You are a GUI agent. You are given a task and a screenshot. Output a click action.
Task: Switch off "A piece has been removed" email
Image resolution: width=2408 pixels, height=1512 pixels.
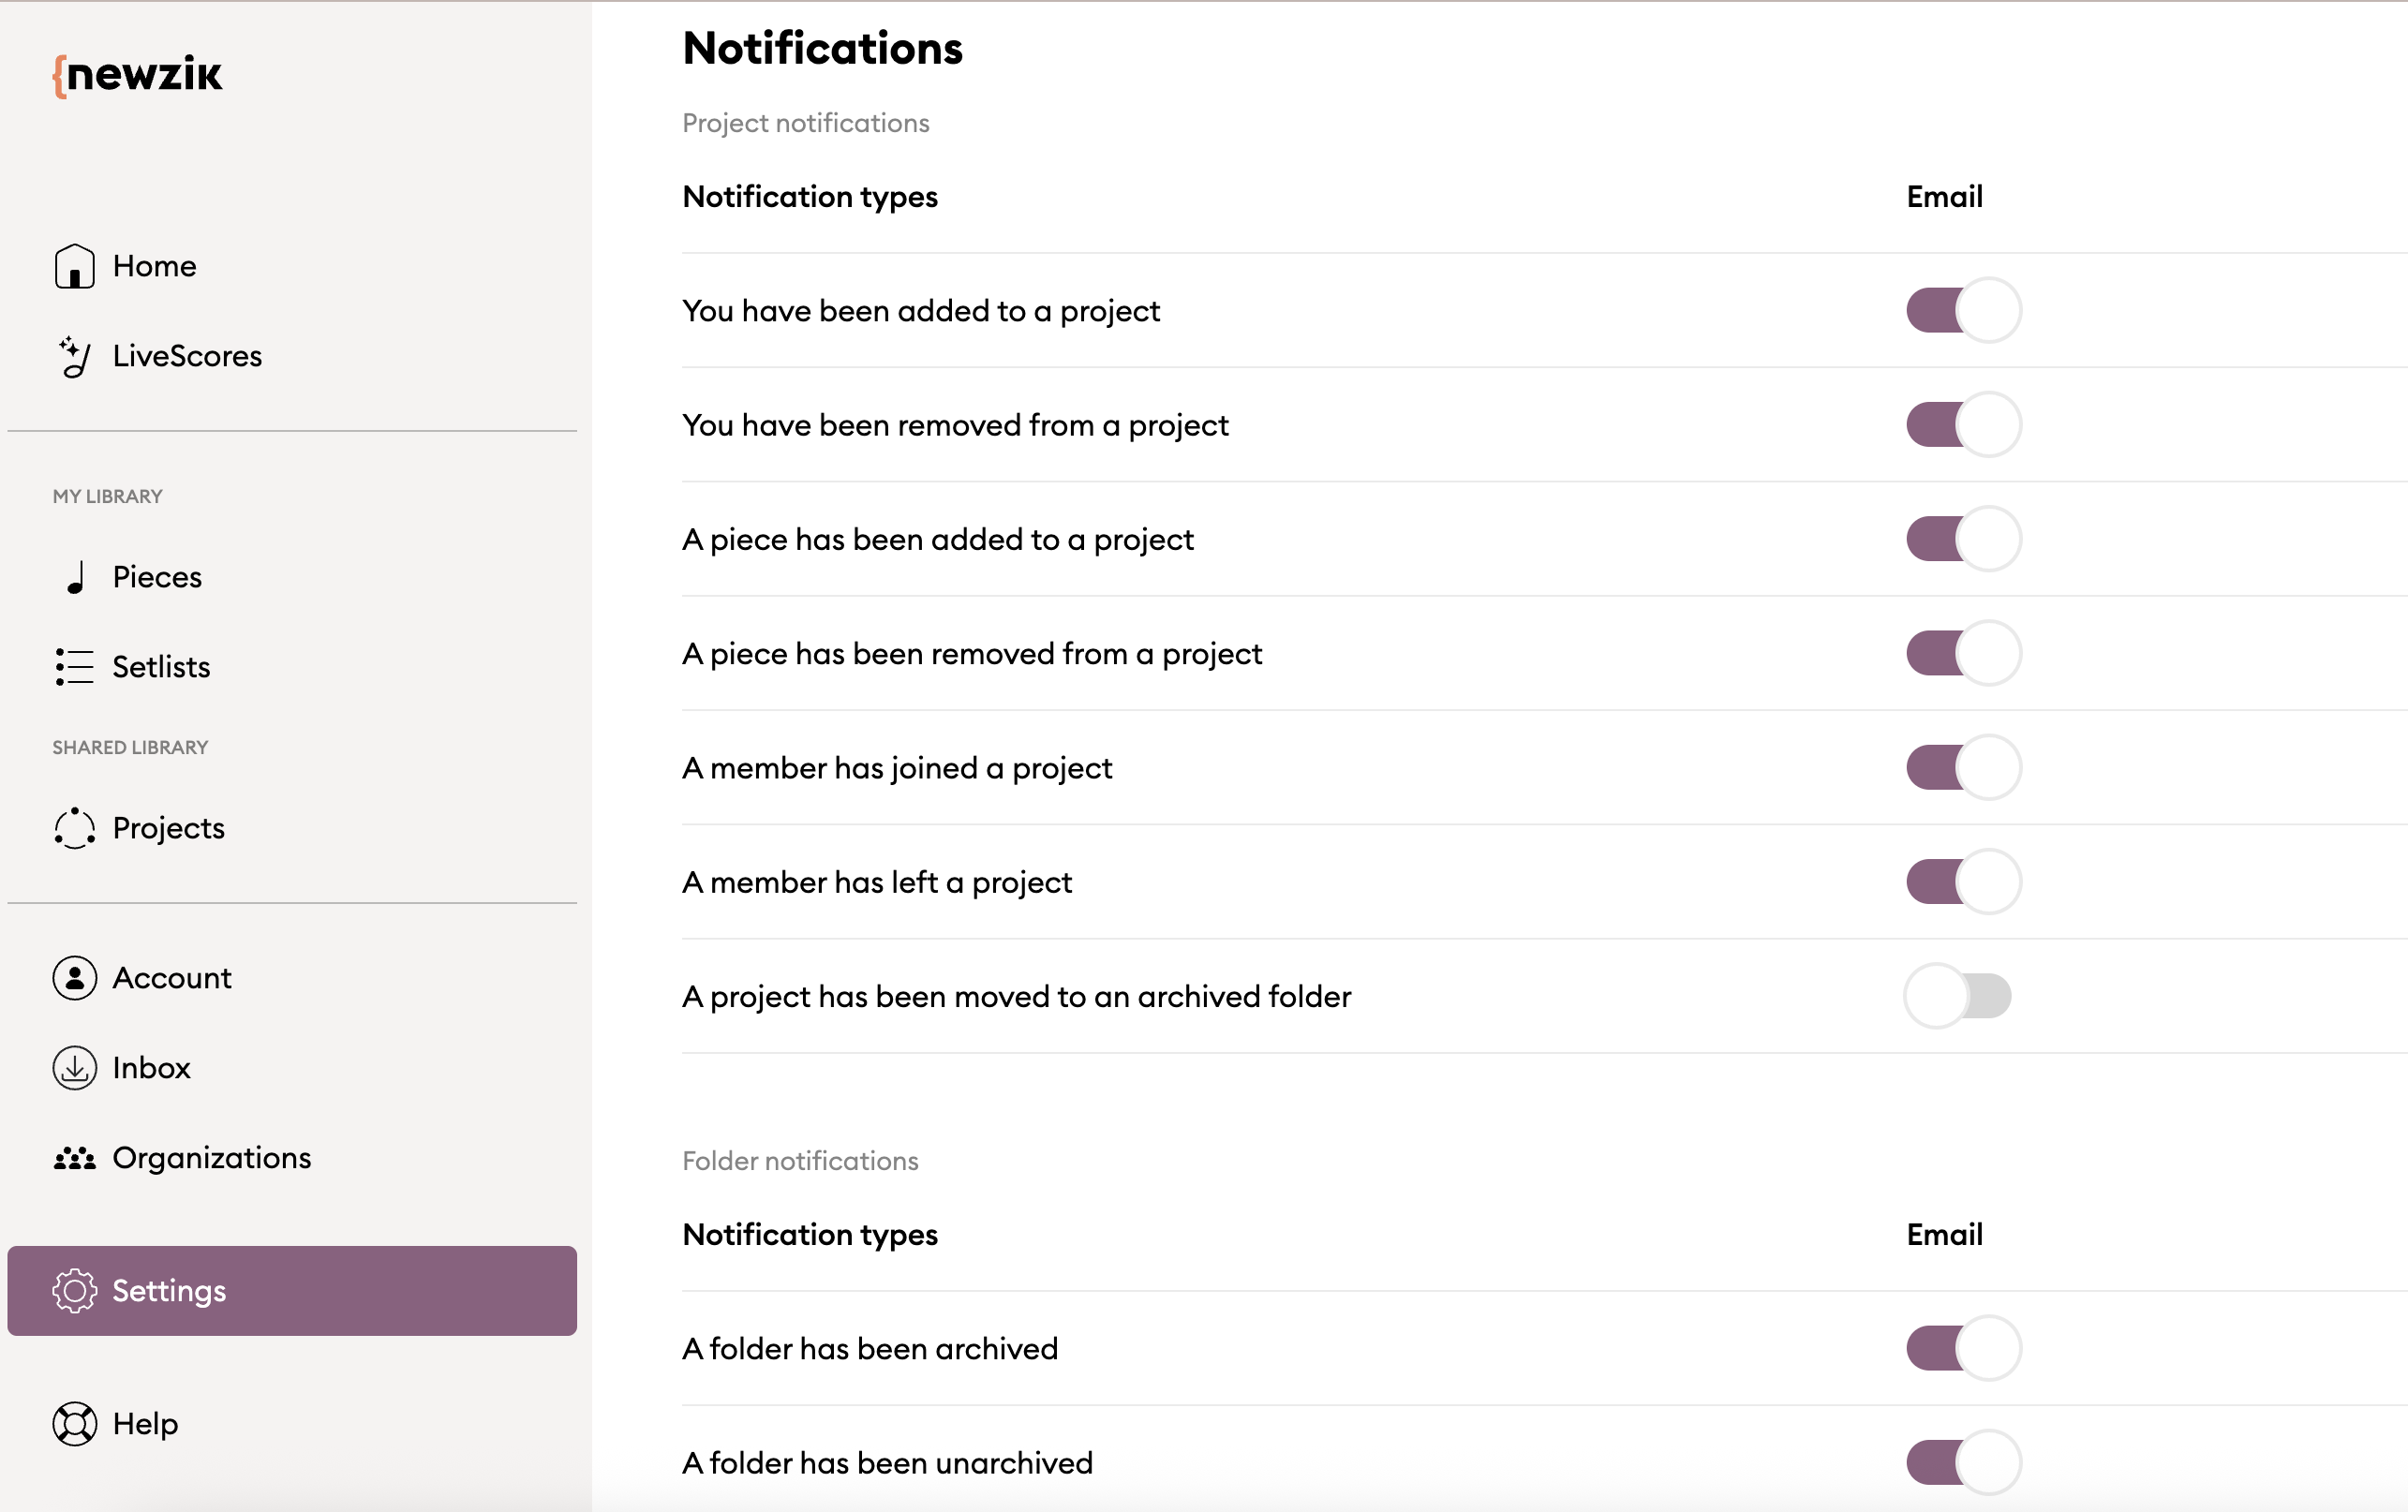(1962, 654)
